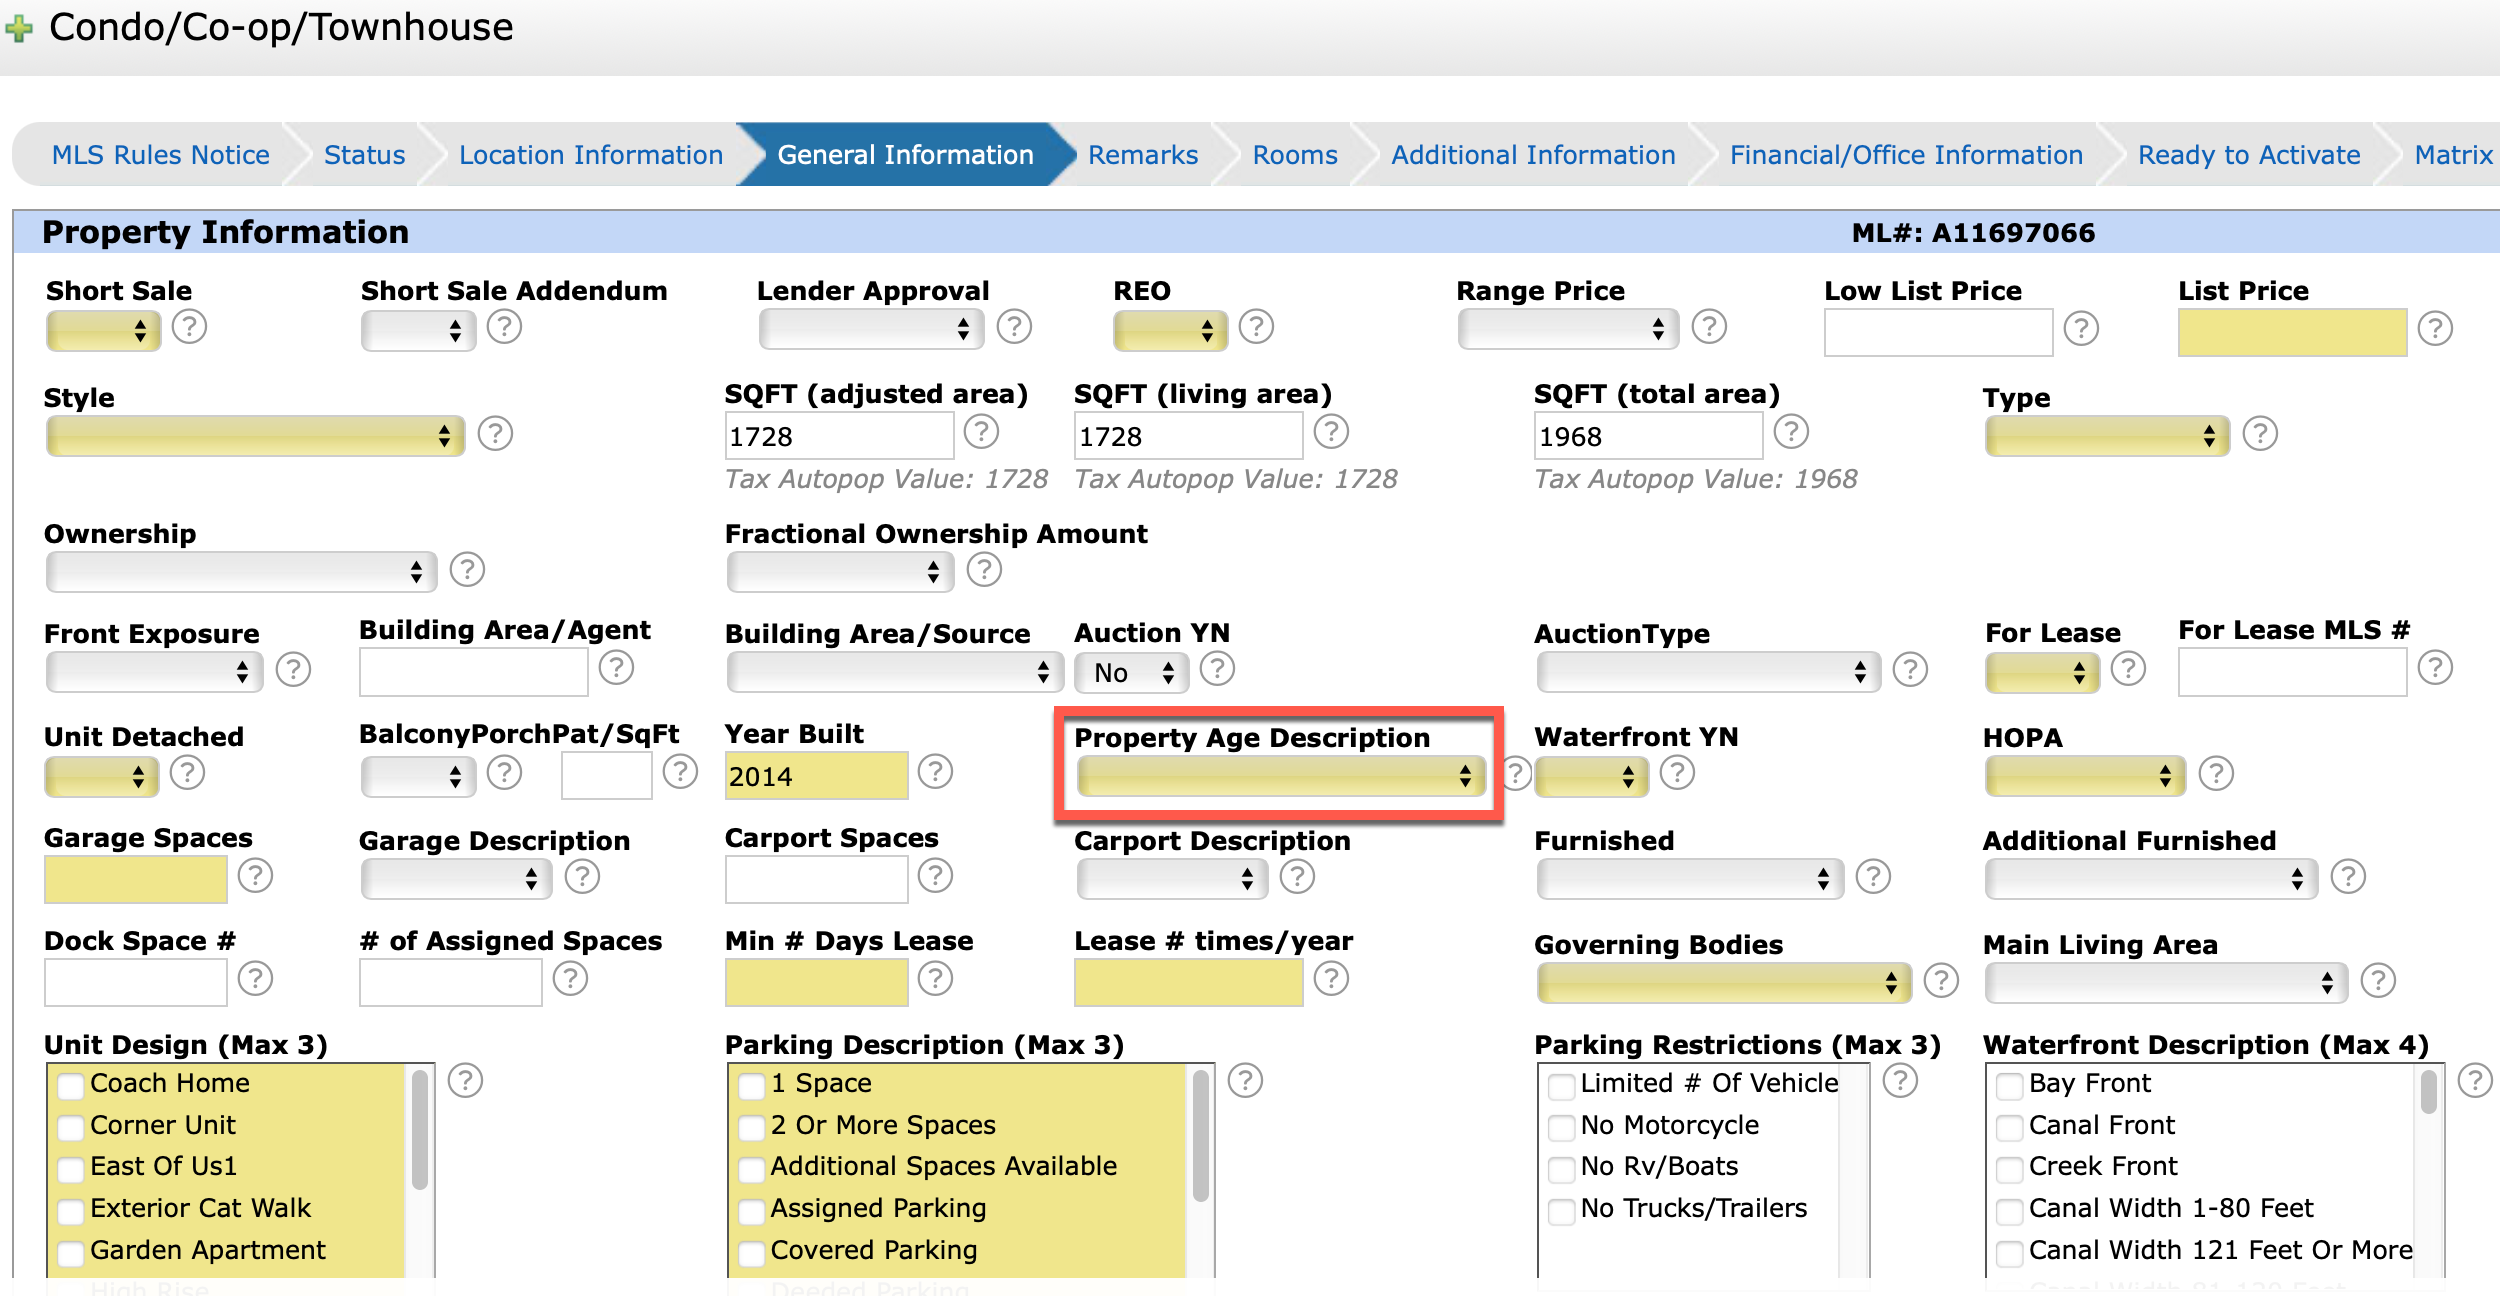
Task: Show help for Governing Bodies field
Action: click(1941, 981)
